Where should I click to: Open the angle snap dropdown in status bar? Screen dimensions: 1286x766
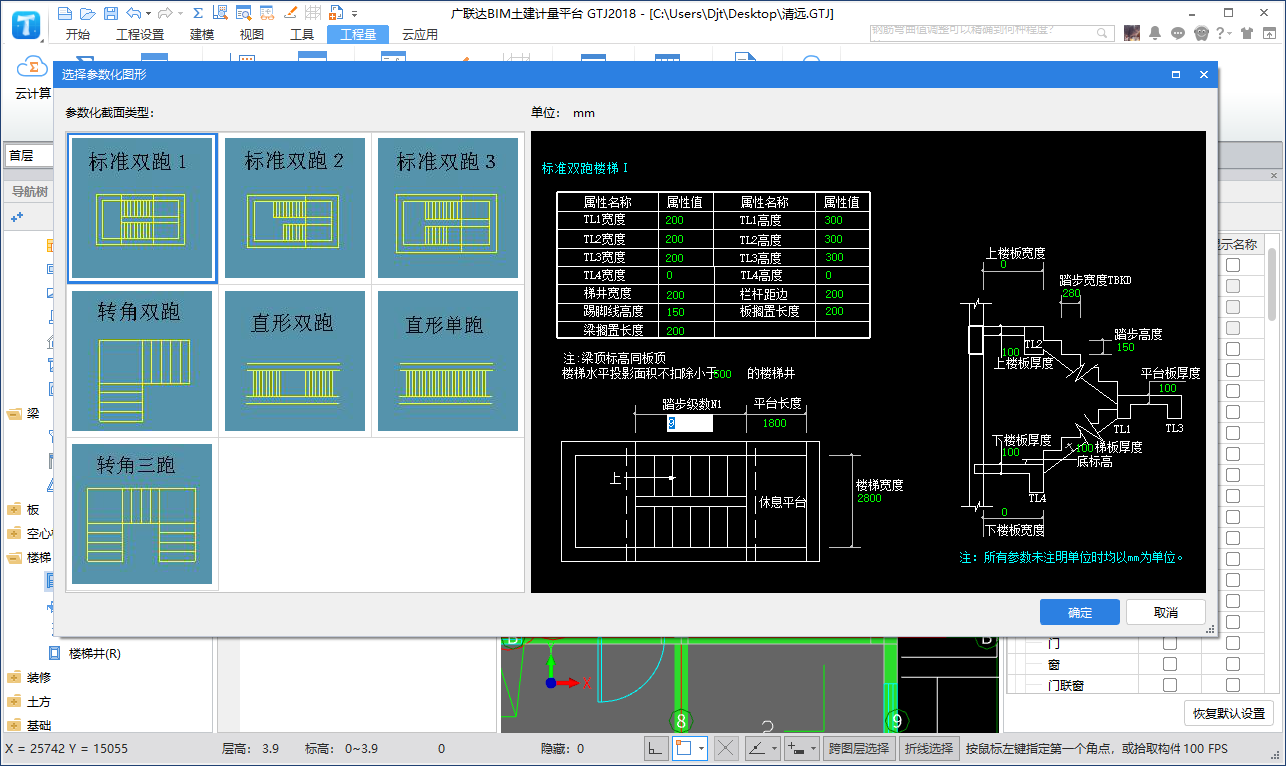click(773, 747)
